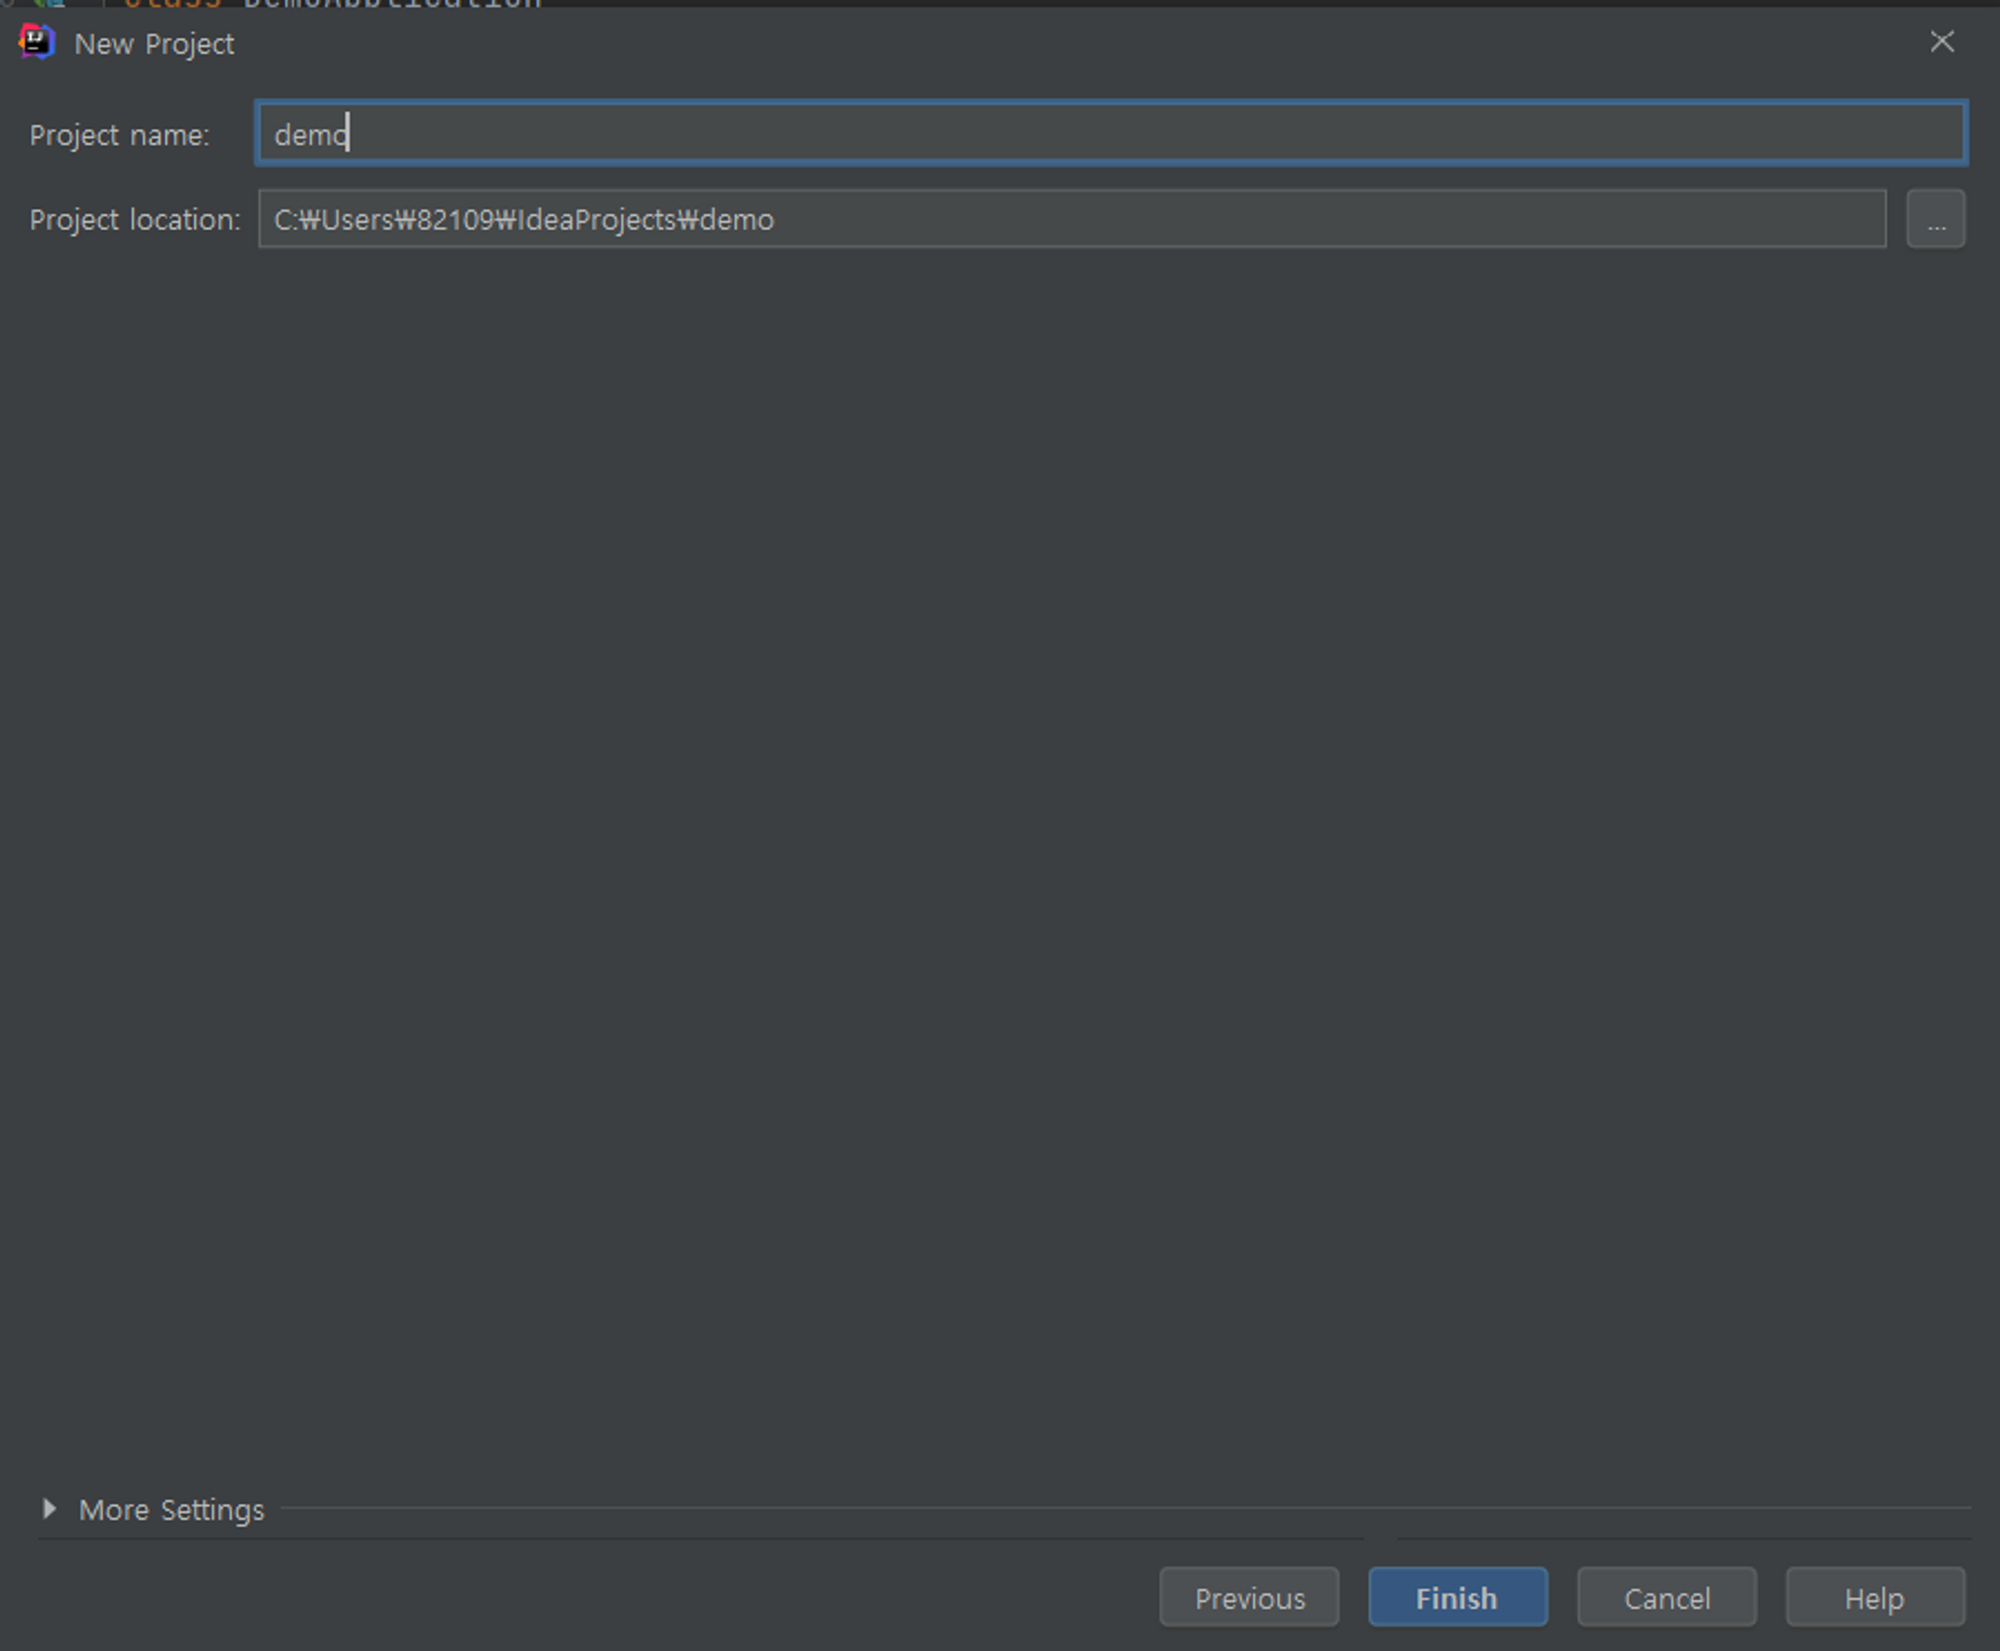2000x1651 pixels.
Task: Click the More Settings label
Action: 171,1510
